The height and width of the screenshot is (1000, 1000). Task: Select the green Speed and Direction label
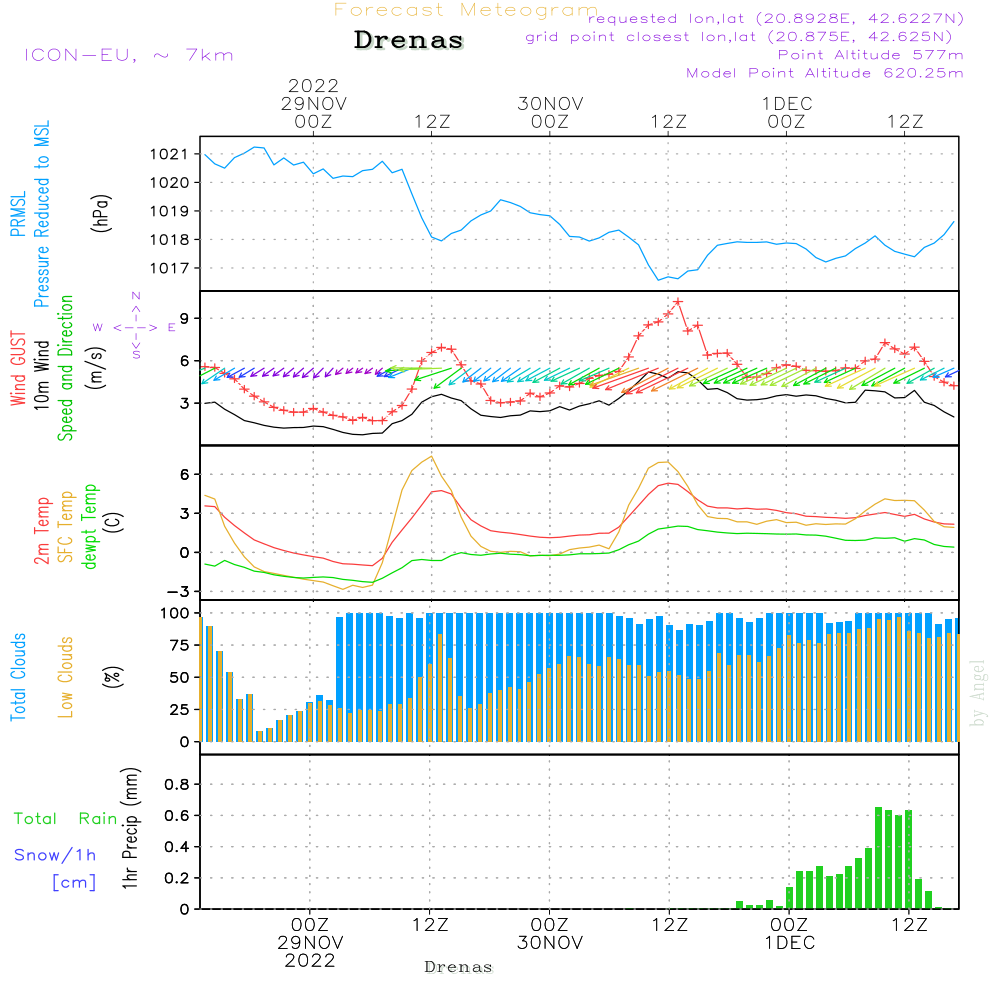click(66, 367)
